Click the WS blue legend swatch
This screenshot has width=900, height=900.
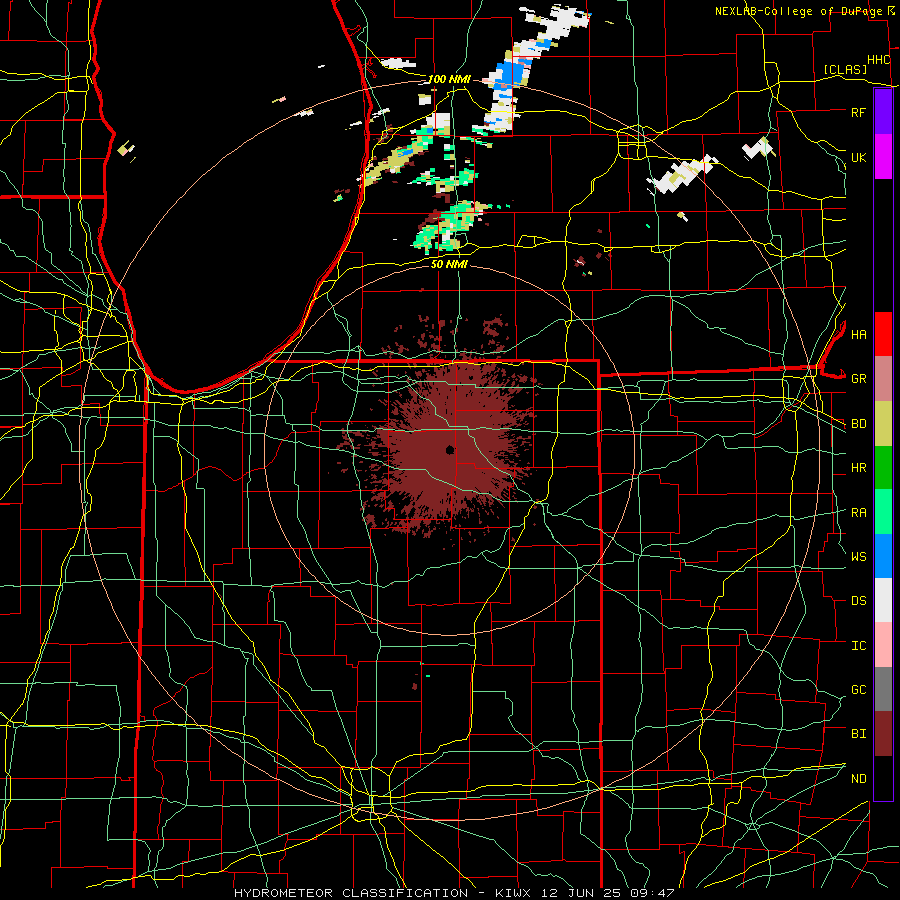tap(883, 556)
